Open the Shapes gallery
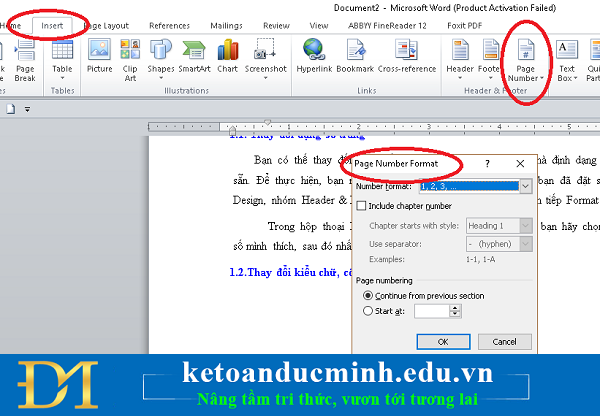 pyautogui.click(x=161, y=59)
